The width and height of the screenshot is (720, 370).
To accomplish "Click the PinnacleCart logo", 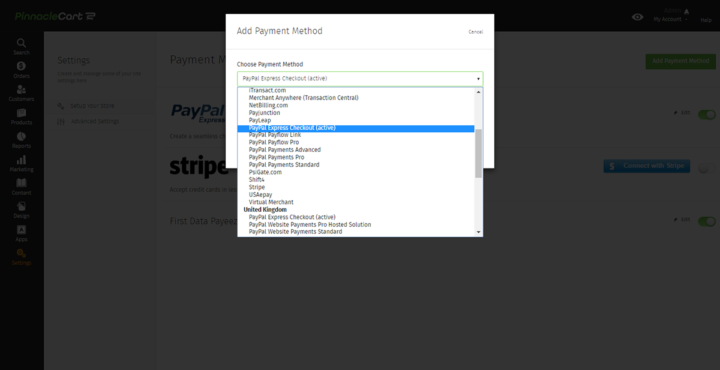I will [55, 17].
